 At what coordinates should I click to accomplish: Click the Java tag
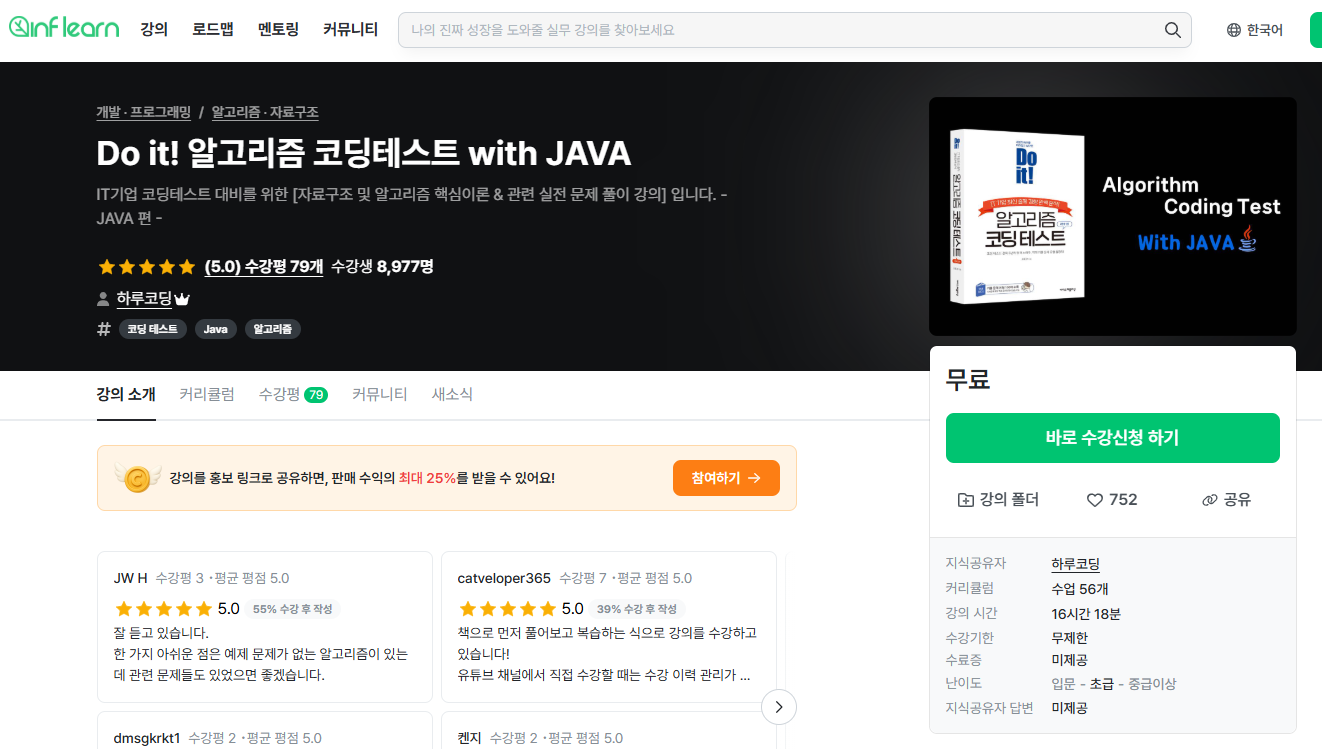(x=216, y=329)
